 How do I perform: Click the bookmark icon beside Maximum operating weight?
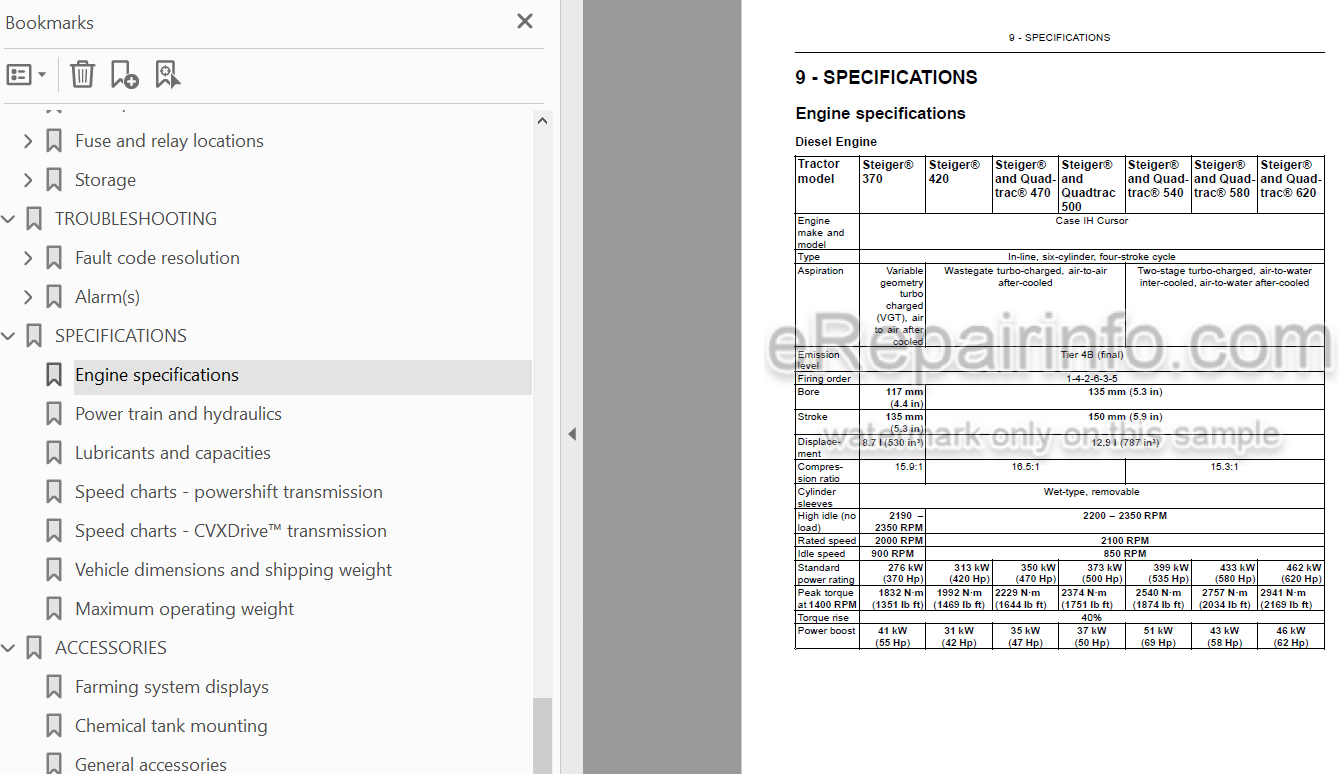(x=54, y=609)
